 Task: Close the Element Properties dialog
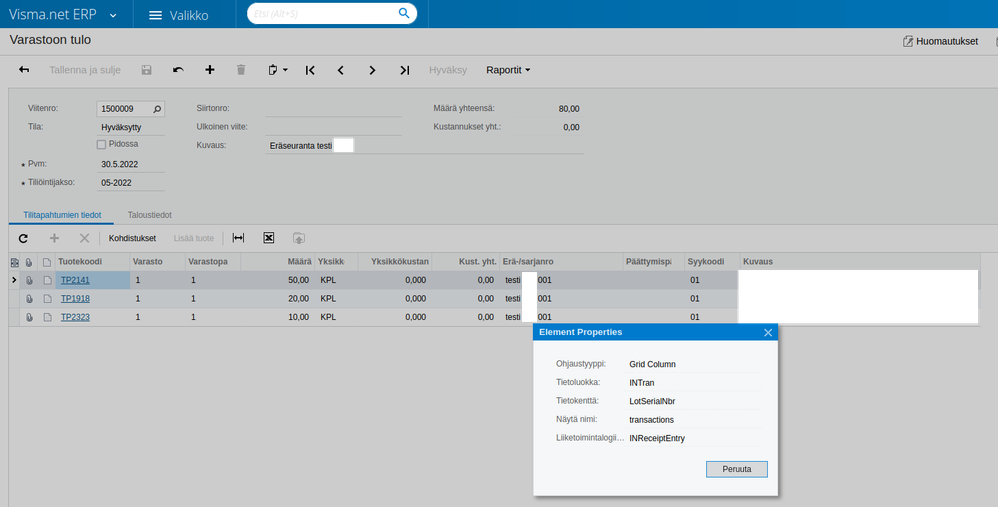768,332
